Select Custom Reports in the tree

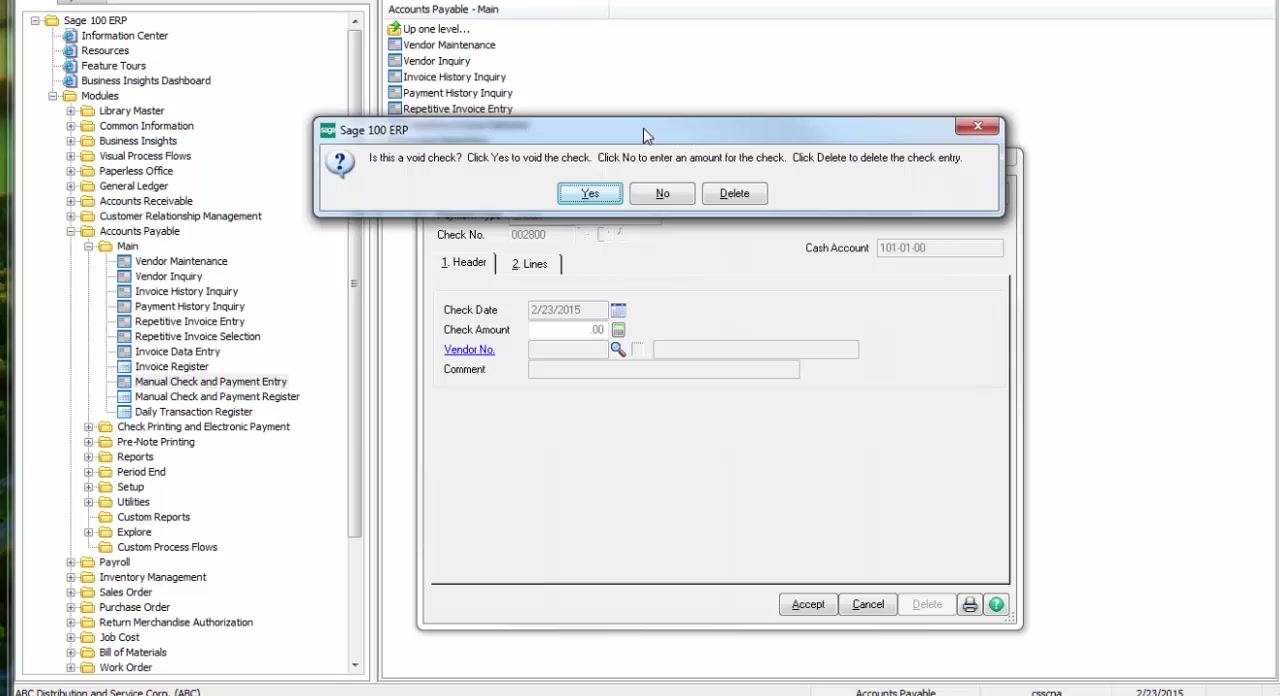(x=153, y=517)
